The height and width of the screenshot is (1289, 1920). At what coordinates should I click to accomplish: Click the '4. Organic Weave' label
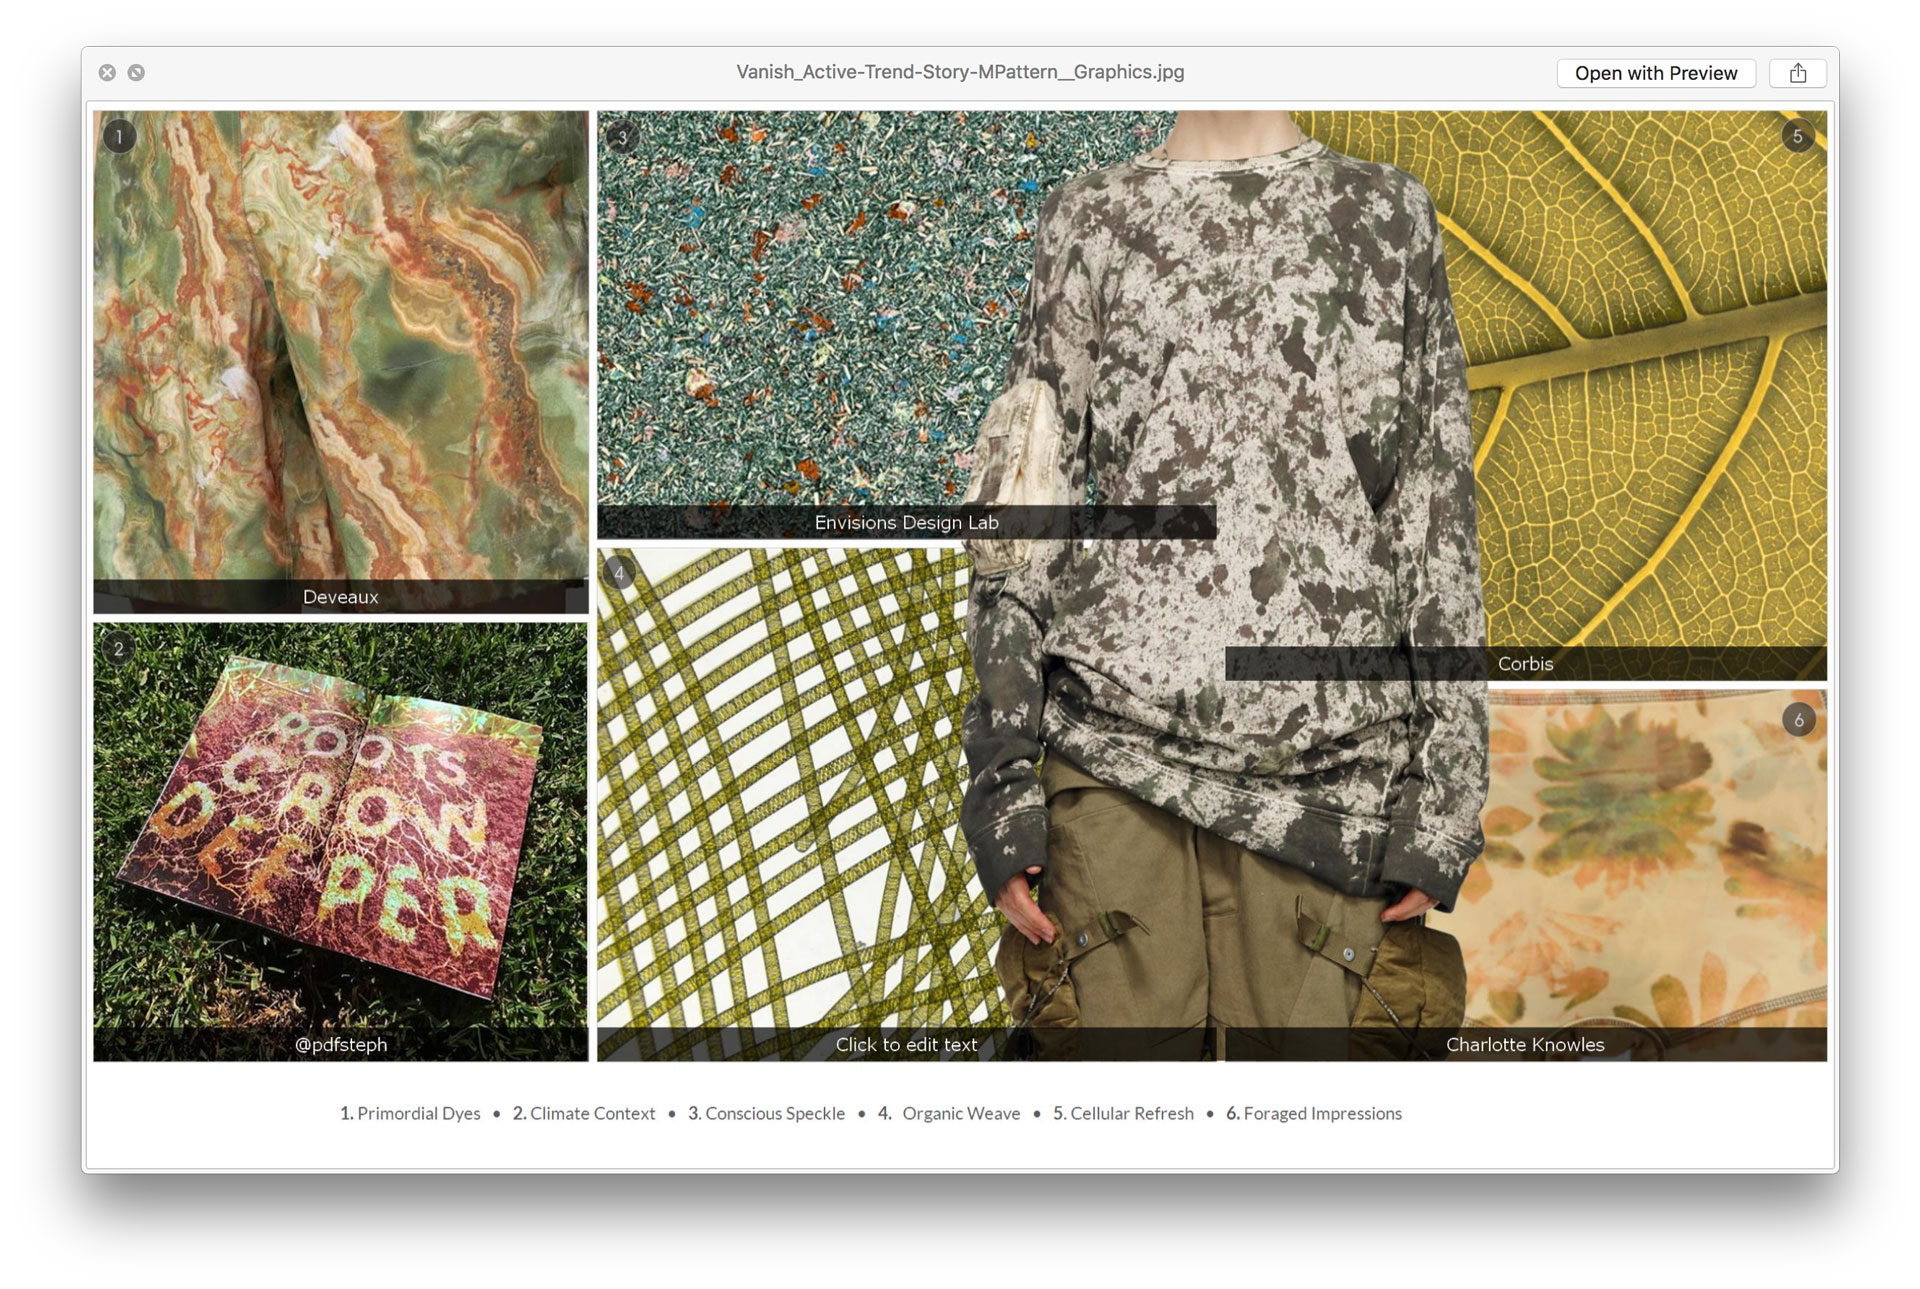[949, 1113]
